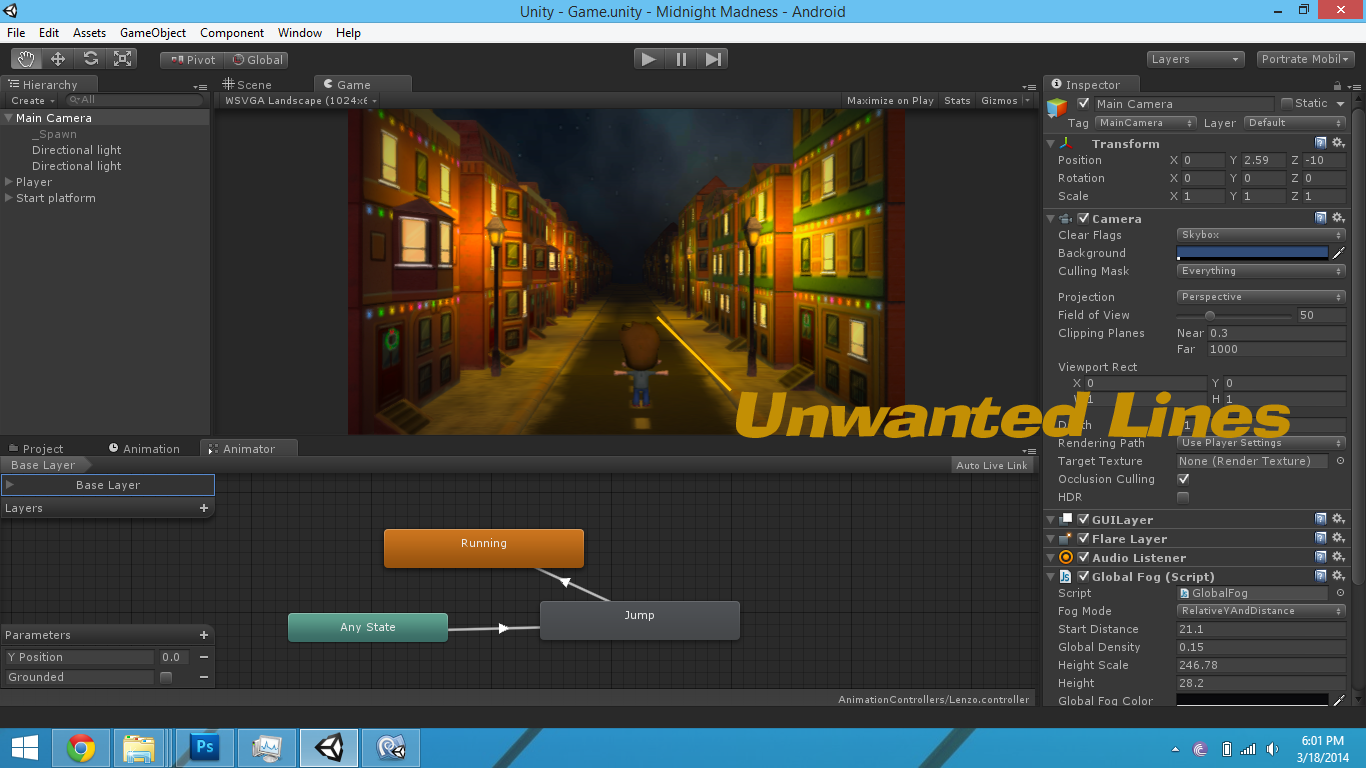
Task: Select the Hand tool in the toolbar
Action: coord(26,59)
